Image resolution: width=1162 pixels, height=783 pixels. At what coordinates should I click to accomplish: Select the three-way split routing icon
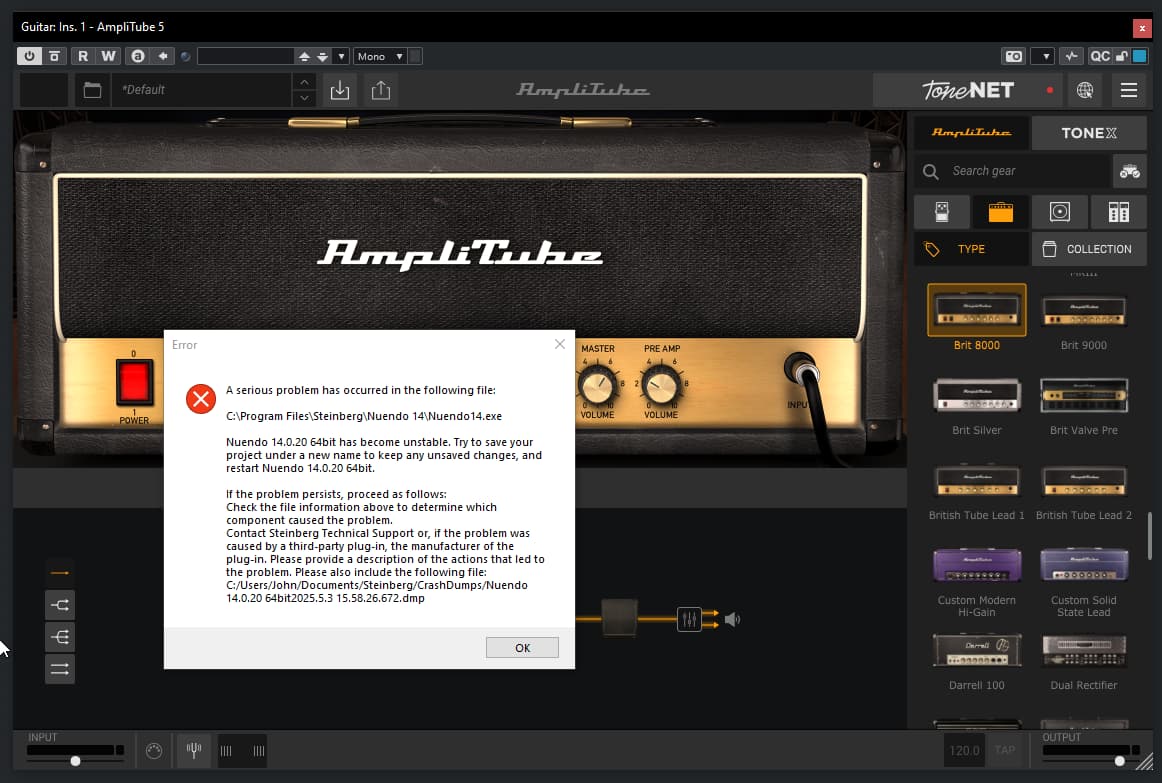(60, 637)
